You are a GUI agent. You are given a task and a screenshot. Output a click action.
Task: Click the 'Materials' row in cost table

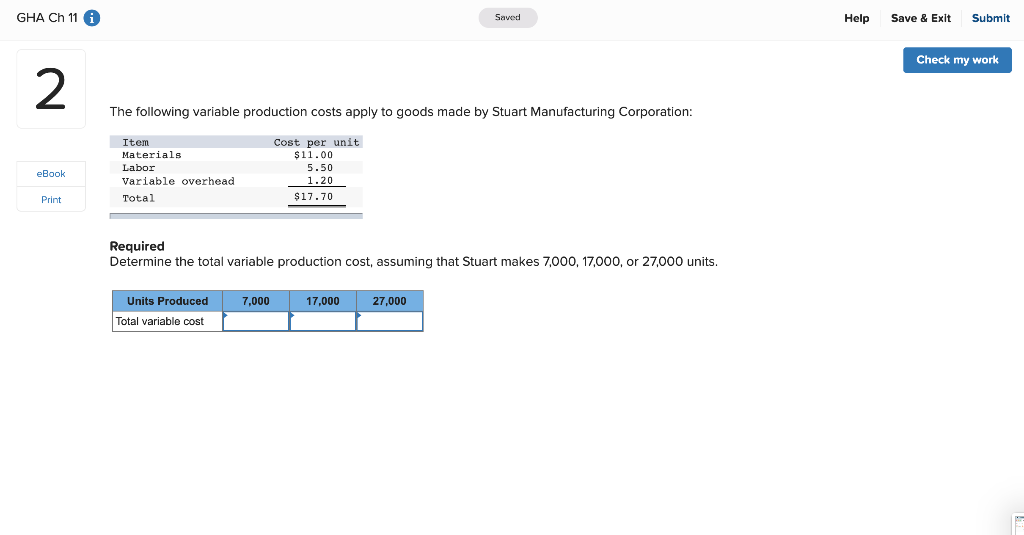click(x=236, y=155)
